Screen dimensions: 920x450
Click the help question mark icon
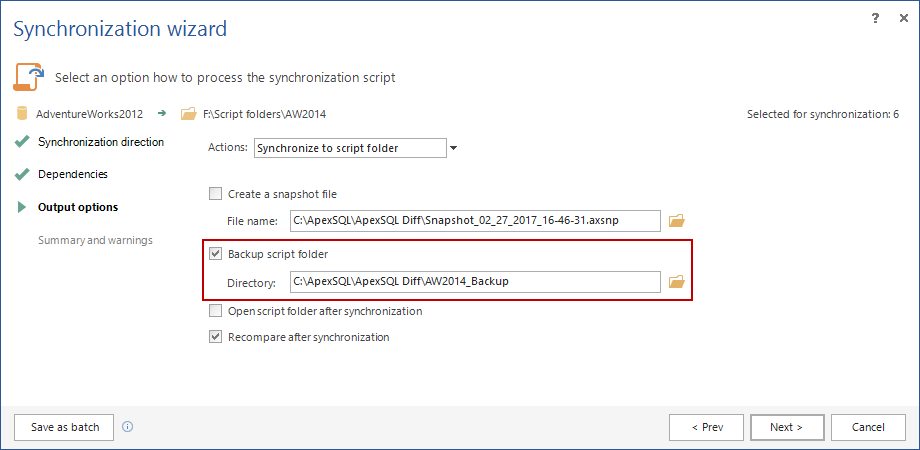tap(876, 18)
